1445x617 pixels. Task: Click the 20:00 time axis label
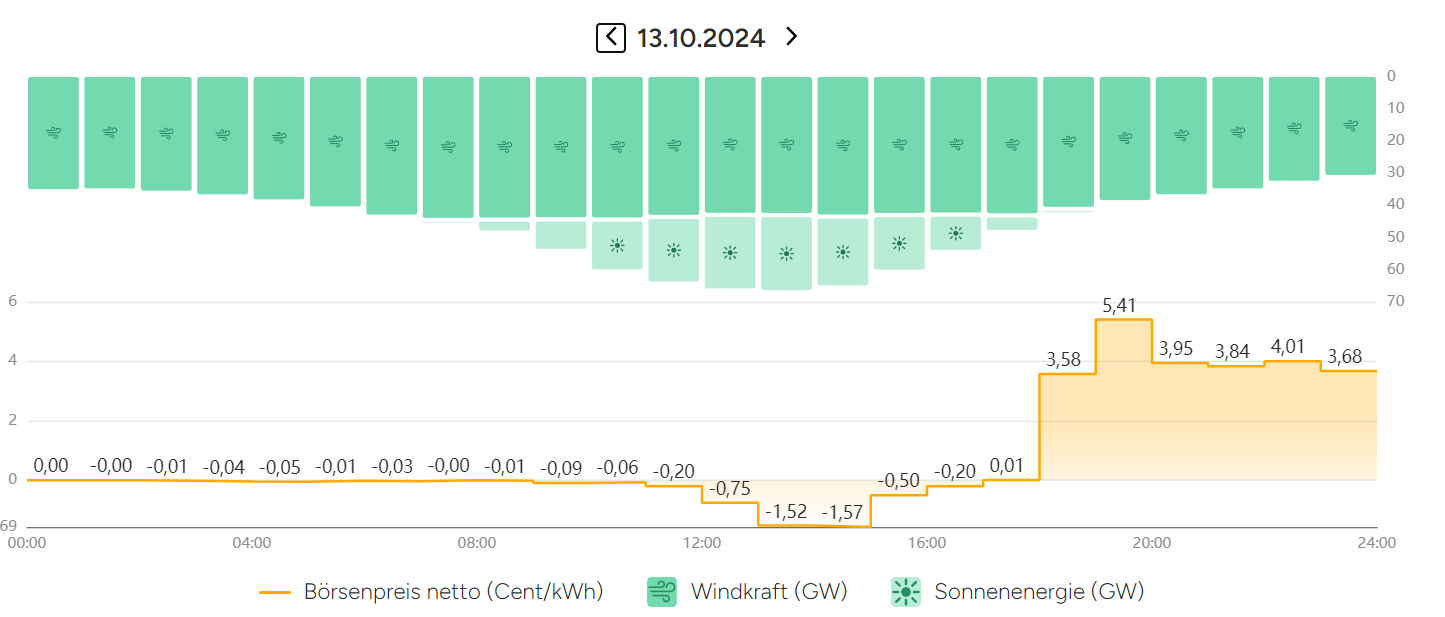coord(1152,543)
